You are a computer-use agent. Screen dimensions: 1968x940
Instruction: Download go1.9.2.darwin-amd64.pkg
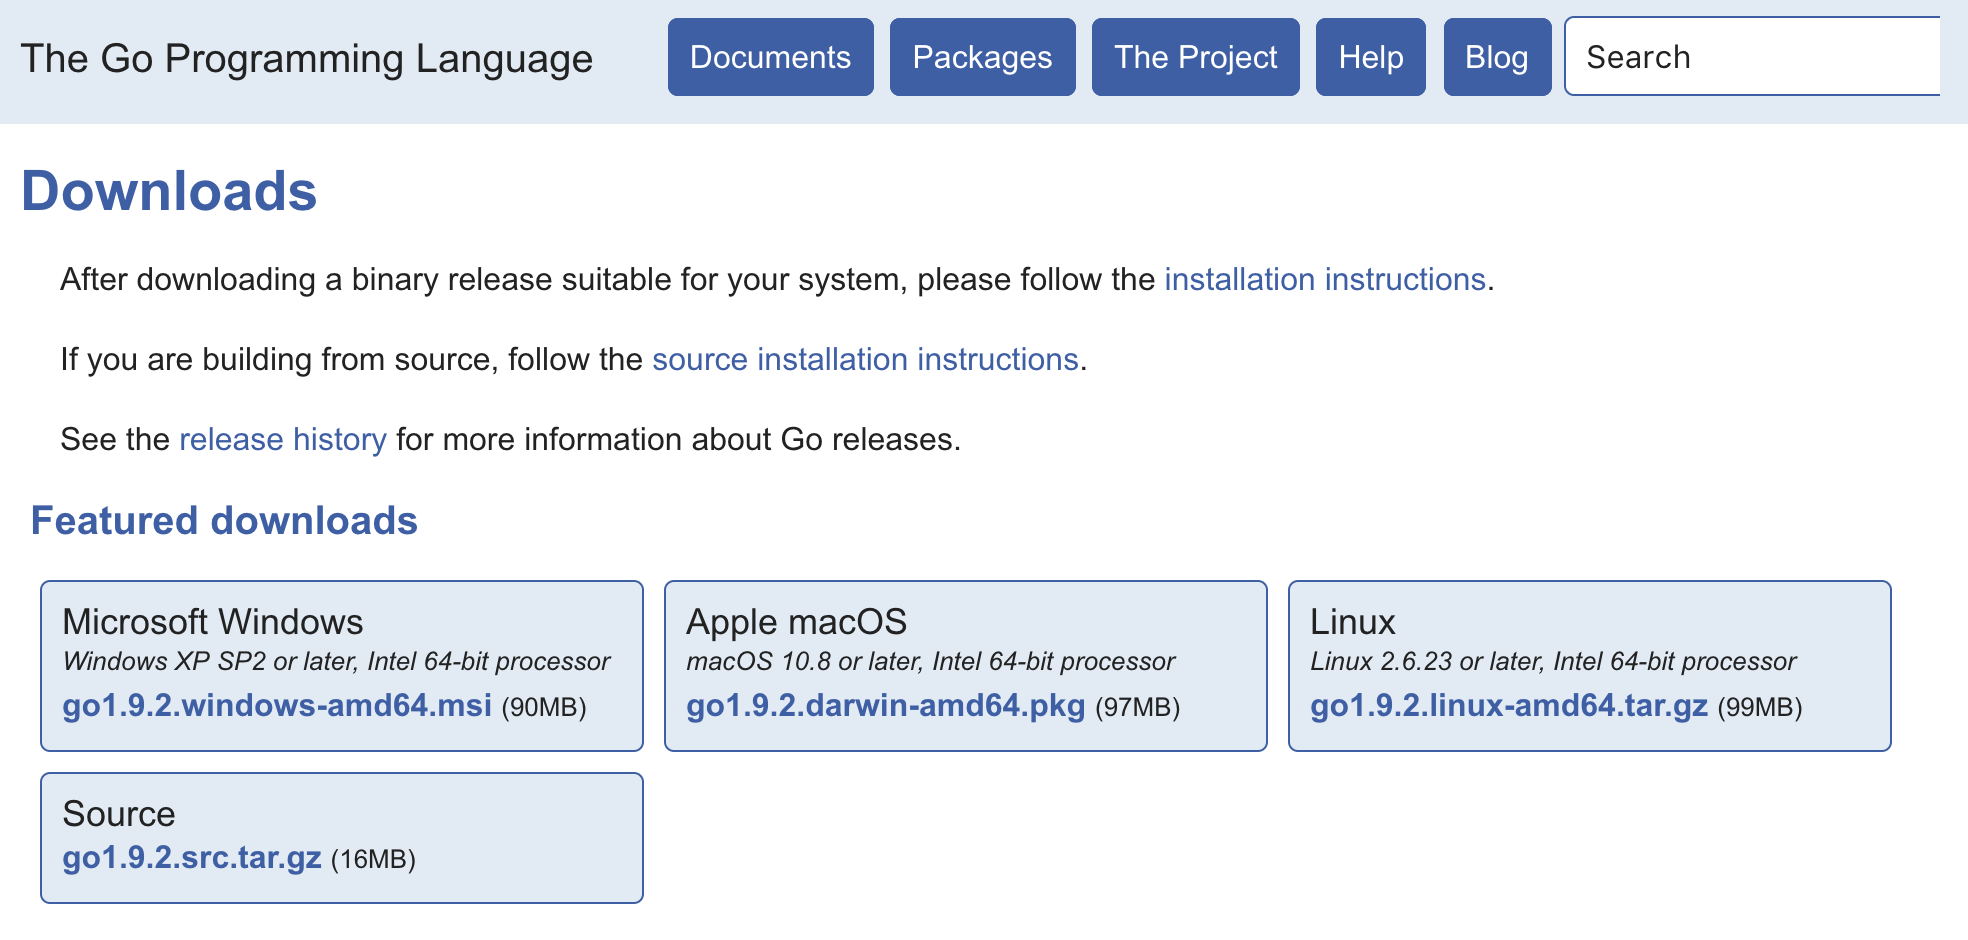pos(885,706)
